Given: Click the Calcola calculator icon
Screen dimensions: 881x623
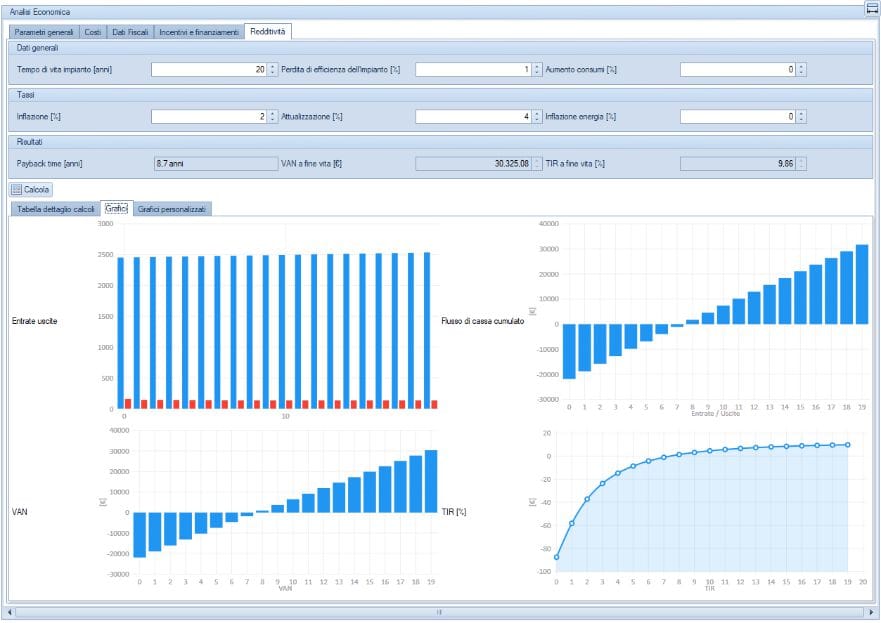Looking at the screenshot, I should click(x=17, y=189).
